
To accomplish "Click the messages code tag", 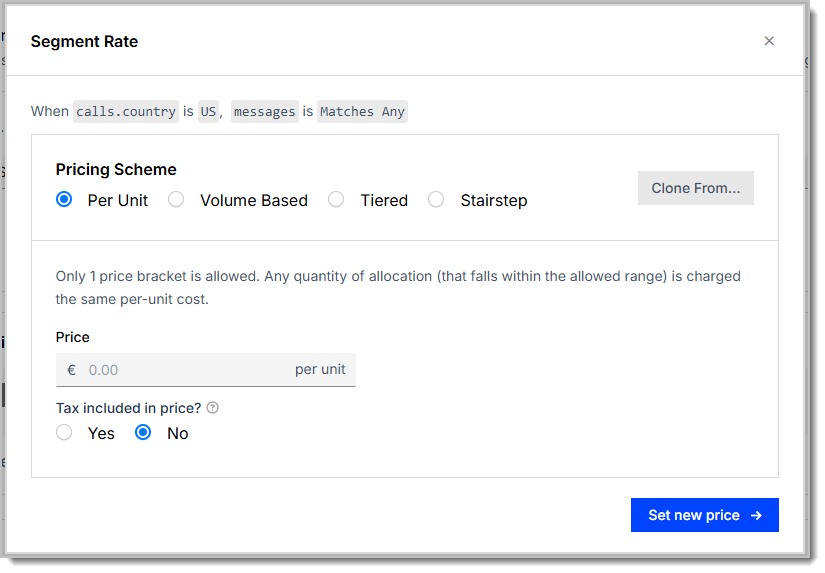I will [x=265, y=112].
